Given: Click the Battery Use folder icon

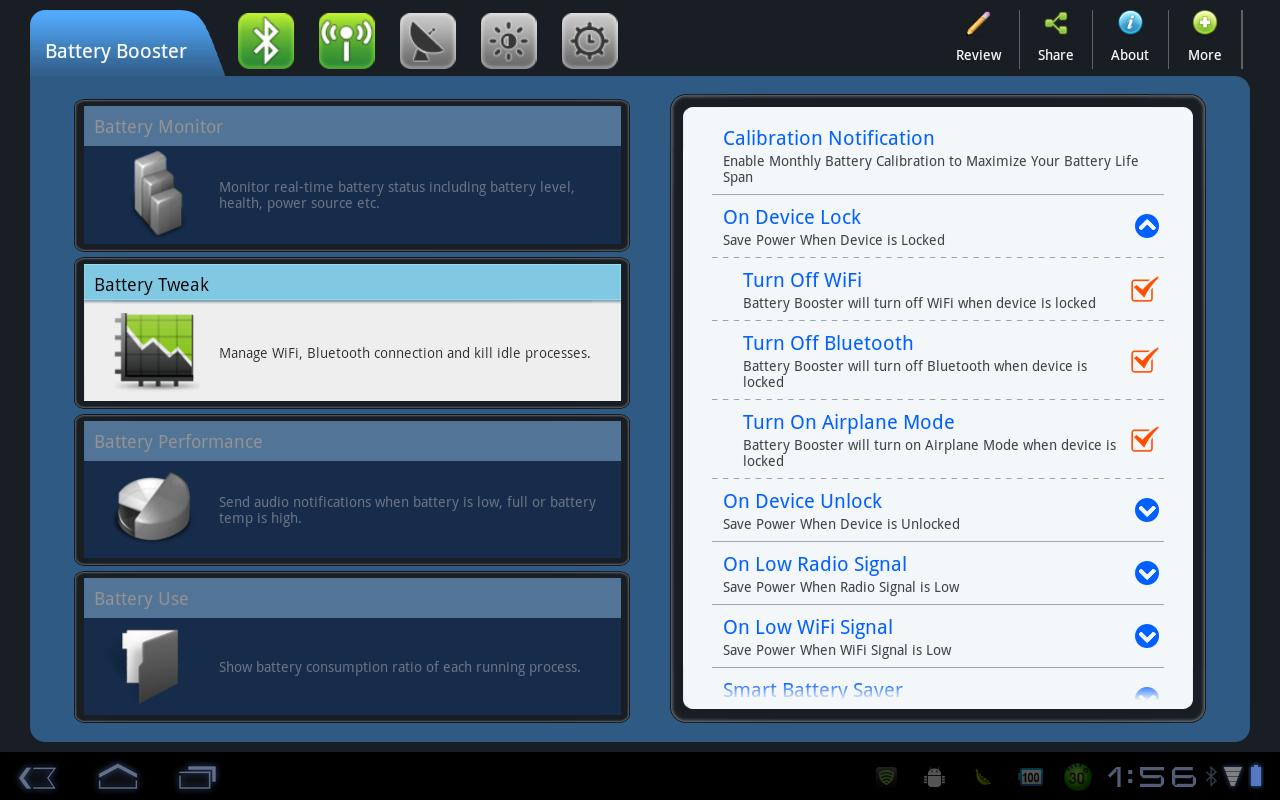Looking at the screenshot, I should tap(150, 664).
